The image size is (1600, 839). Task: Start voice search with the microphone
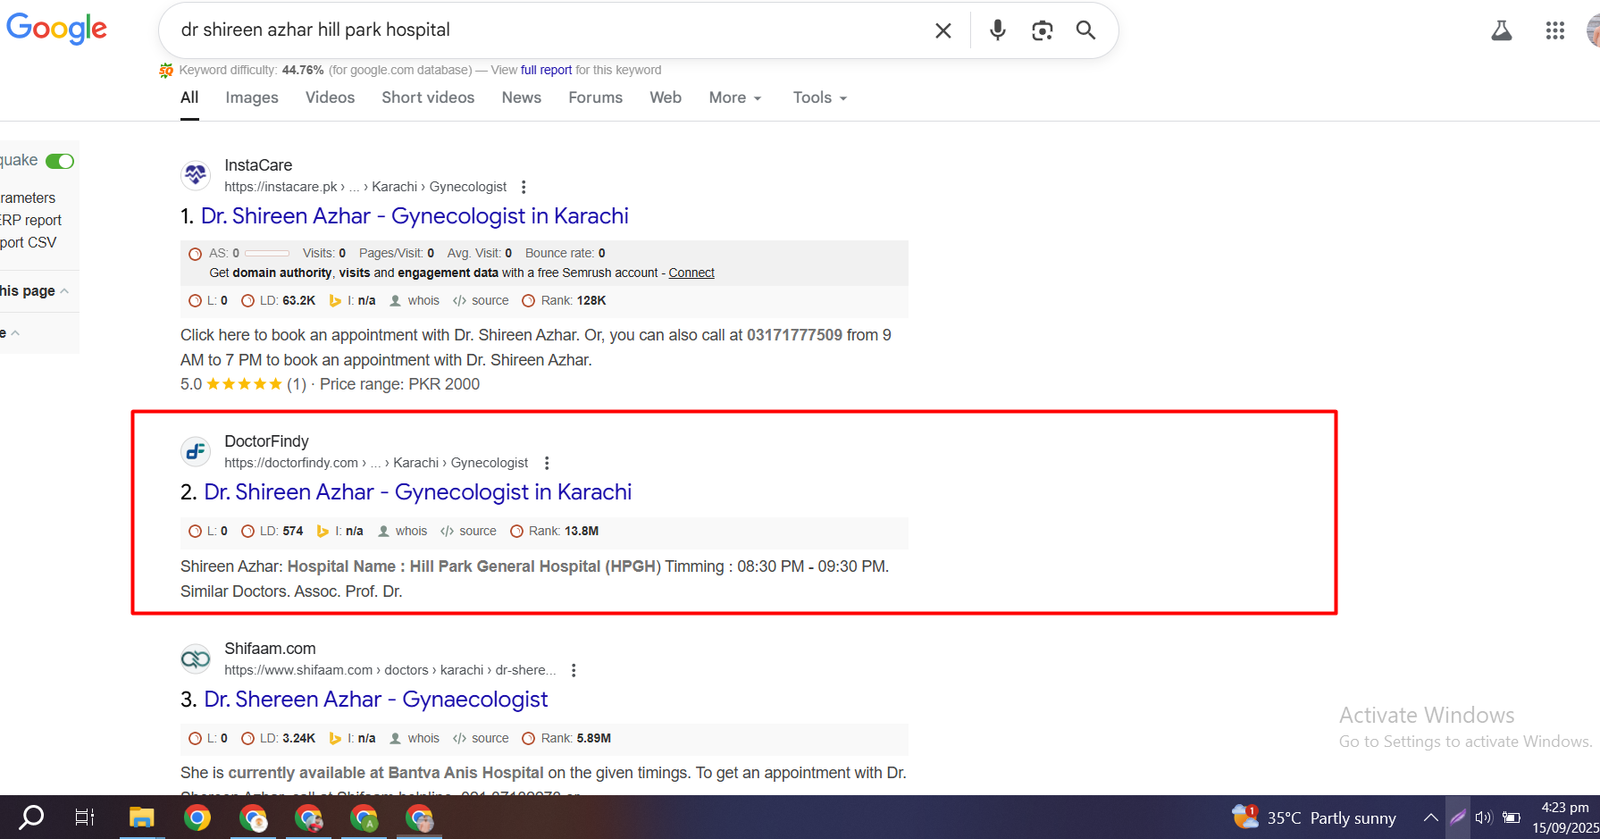pos(997,31)
